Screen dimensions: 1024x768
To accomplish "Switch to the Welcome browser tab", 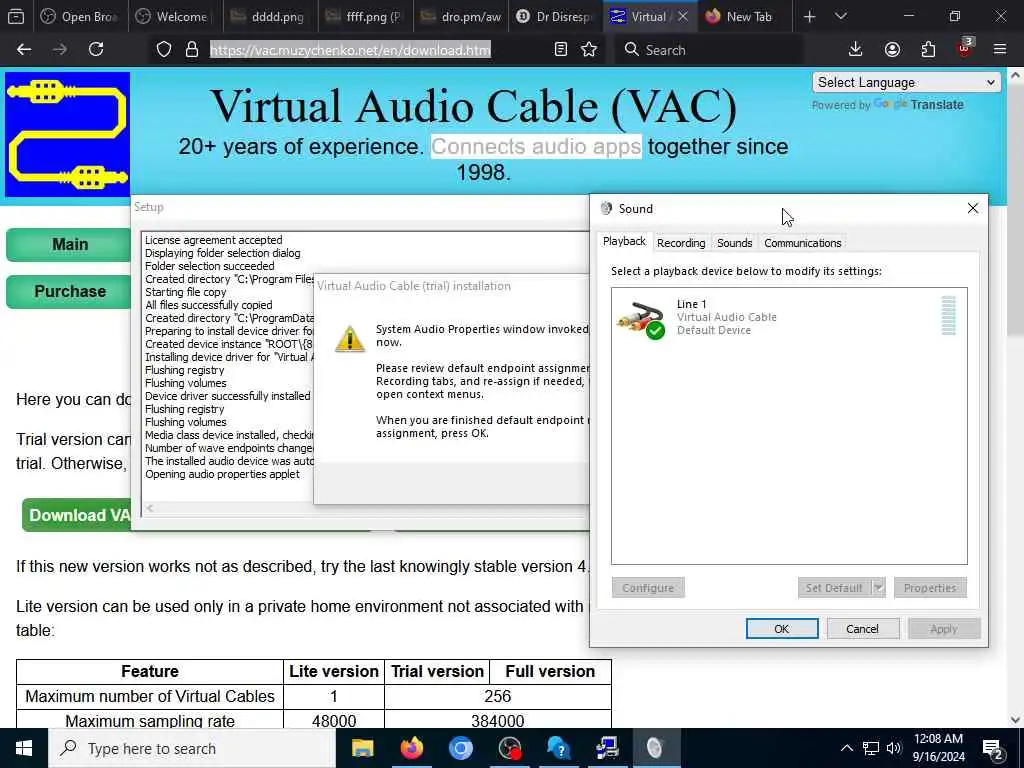I will coord(175,17).
